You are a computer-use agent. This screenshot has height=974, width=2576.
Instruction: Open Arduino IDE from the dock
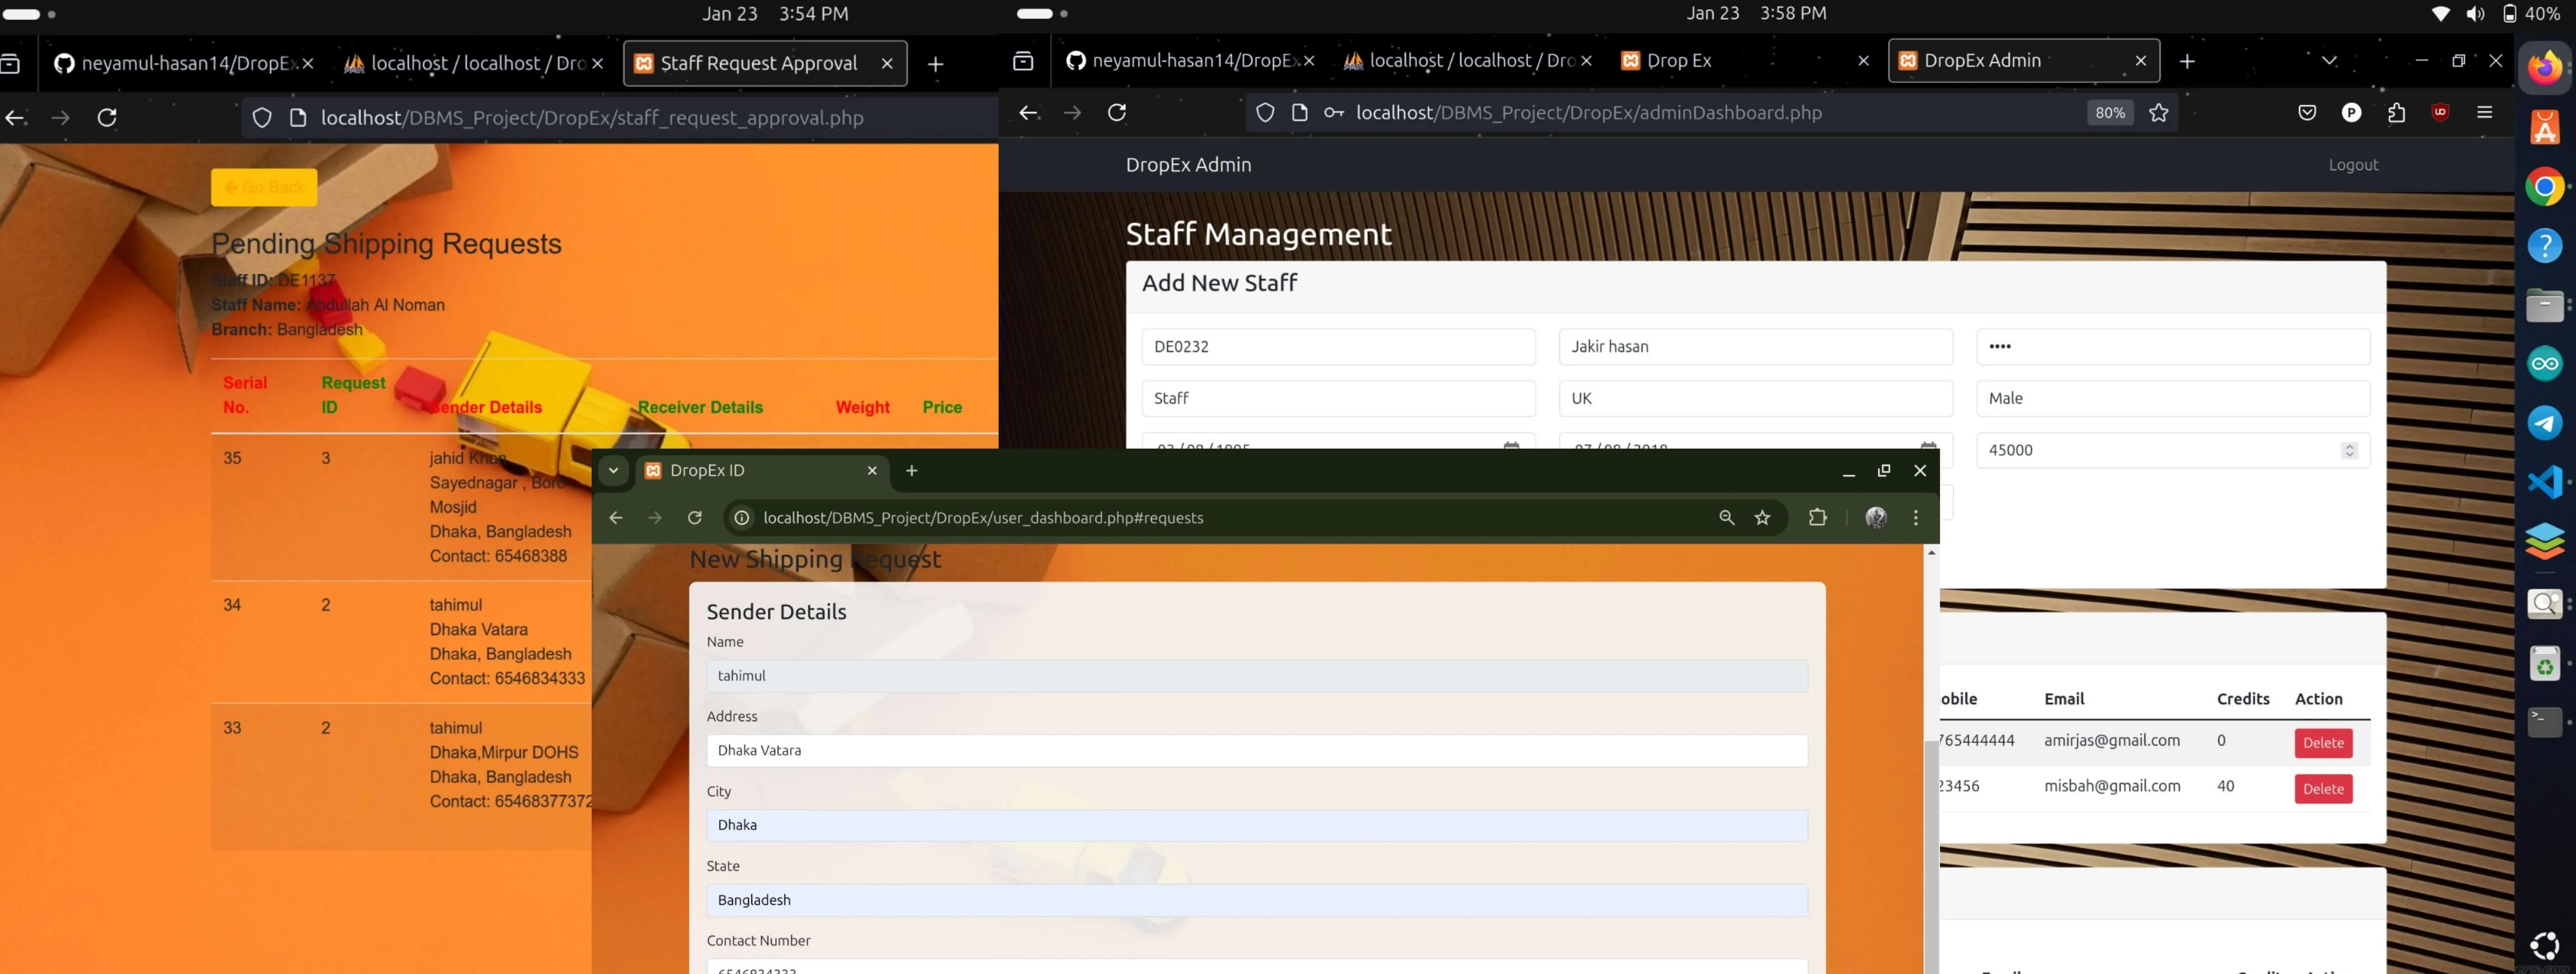click(x=2545, y=364)
